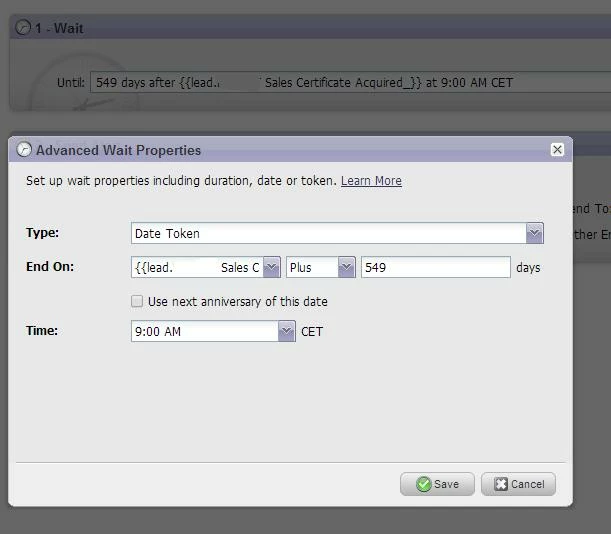The height and width of the screenshot is (534, 611).
Task: Click the 549 days input field
Action: [x=436, y=267]
